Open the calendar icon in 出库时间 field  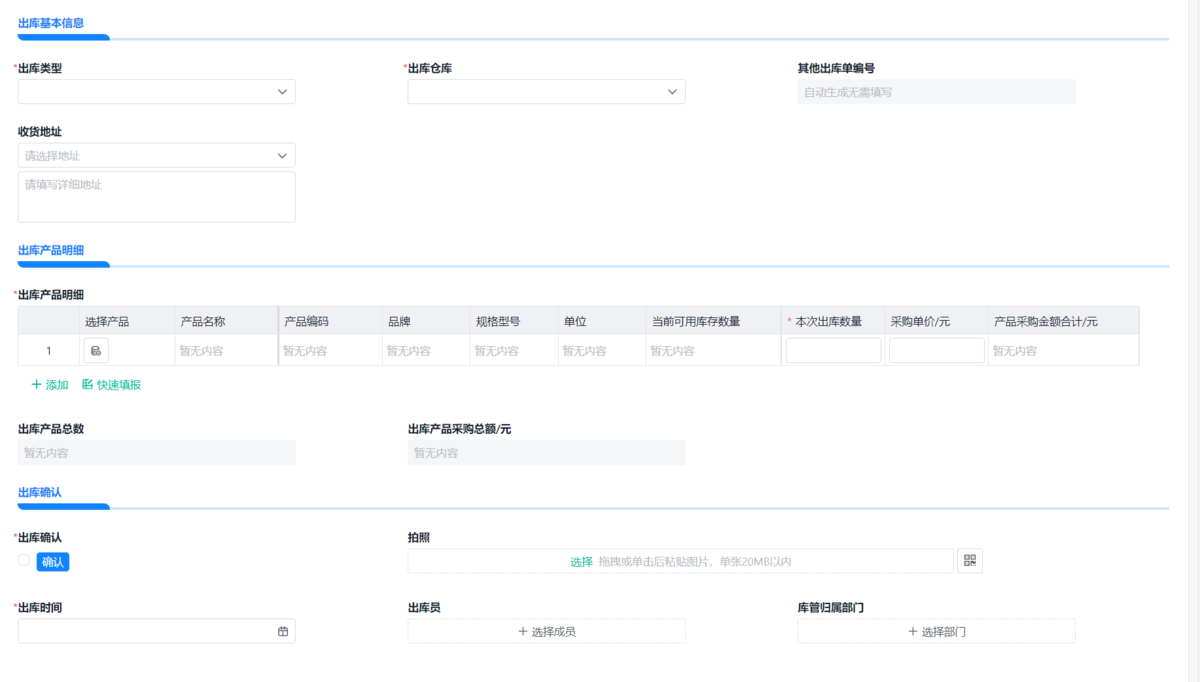tap(283, 632)
